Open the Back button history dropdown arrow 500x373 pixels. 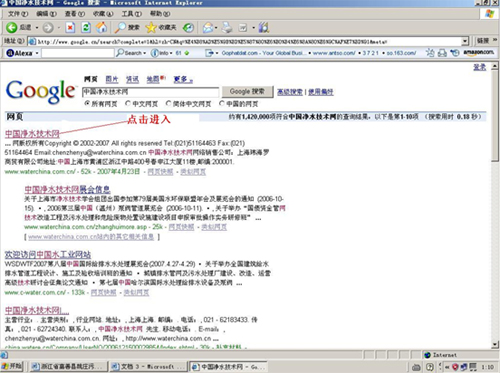[37, 28]
